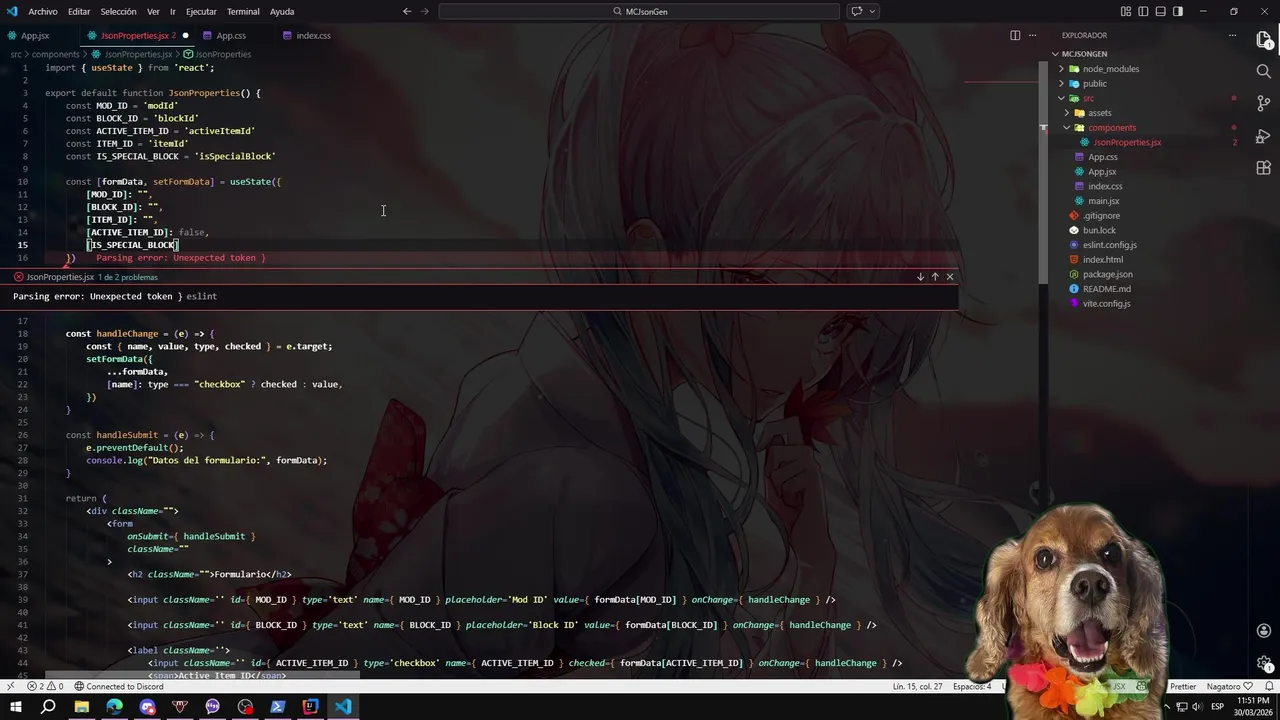Open the Editar menu
This screenshot has width=1280, height=720.
click(x=79, y=11)
